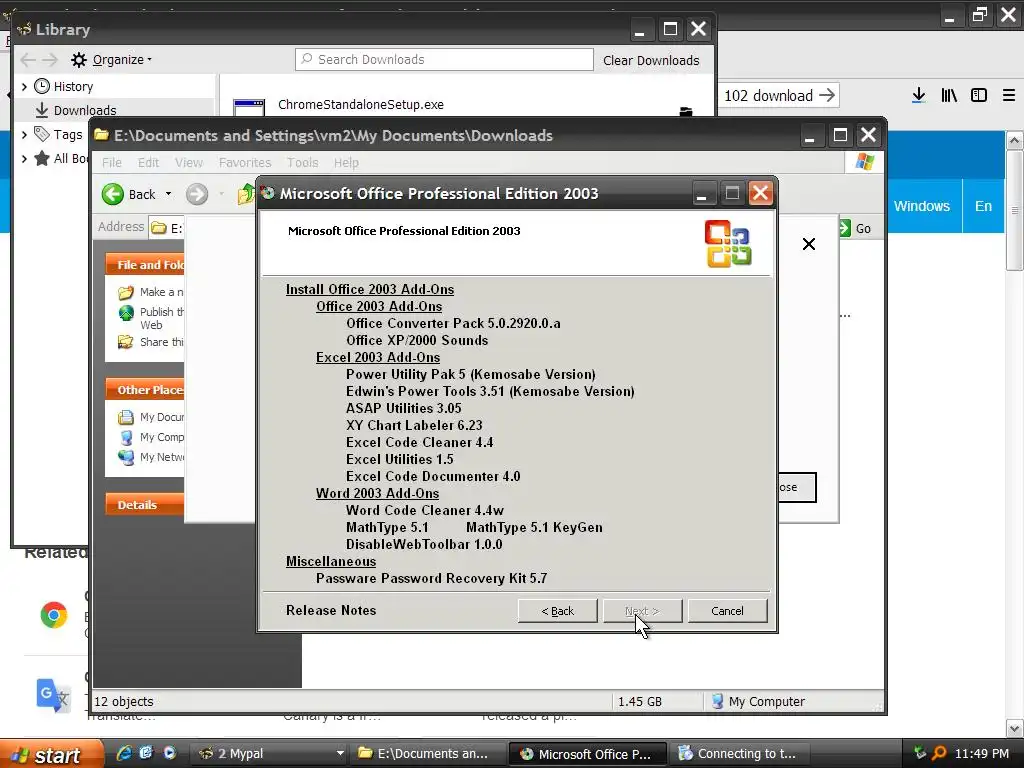
Task: Select ASAP Utilities 3.05 entry
Action: click(x=403, y=408)
